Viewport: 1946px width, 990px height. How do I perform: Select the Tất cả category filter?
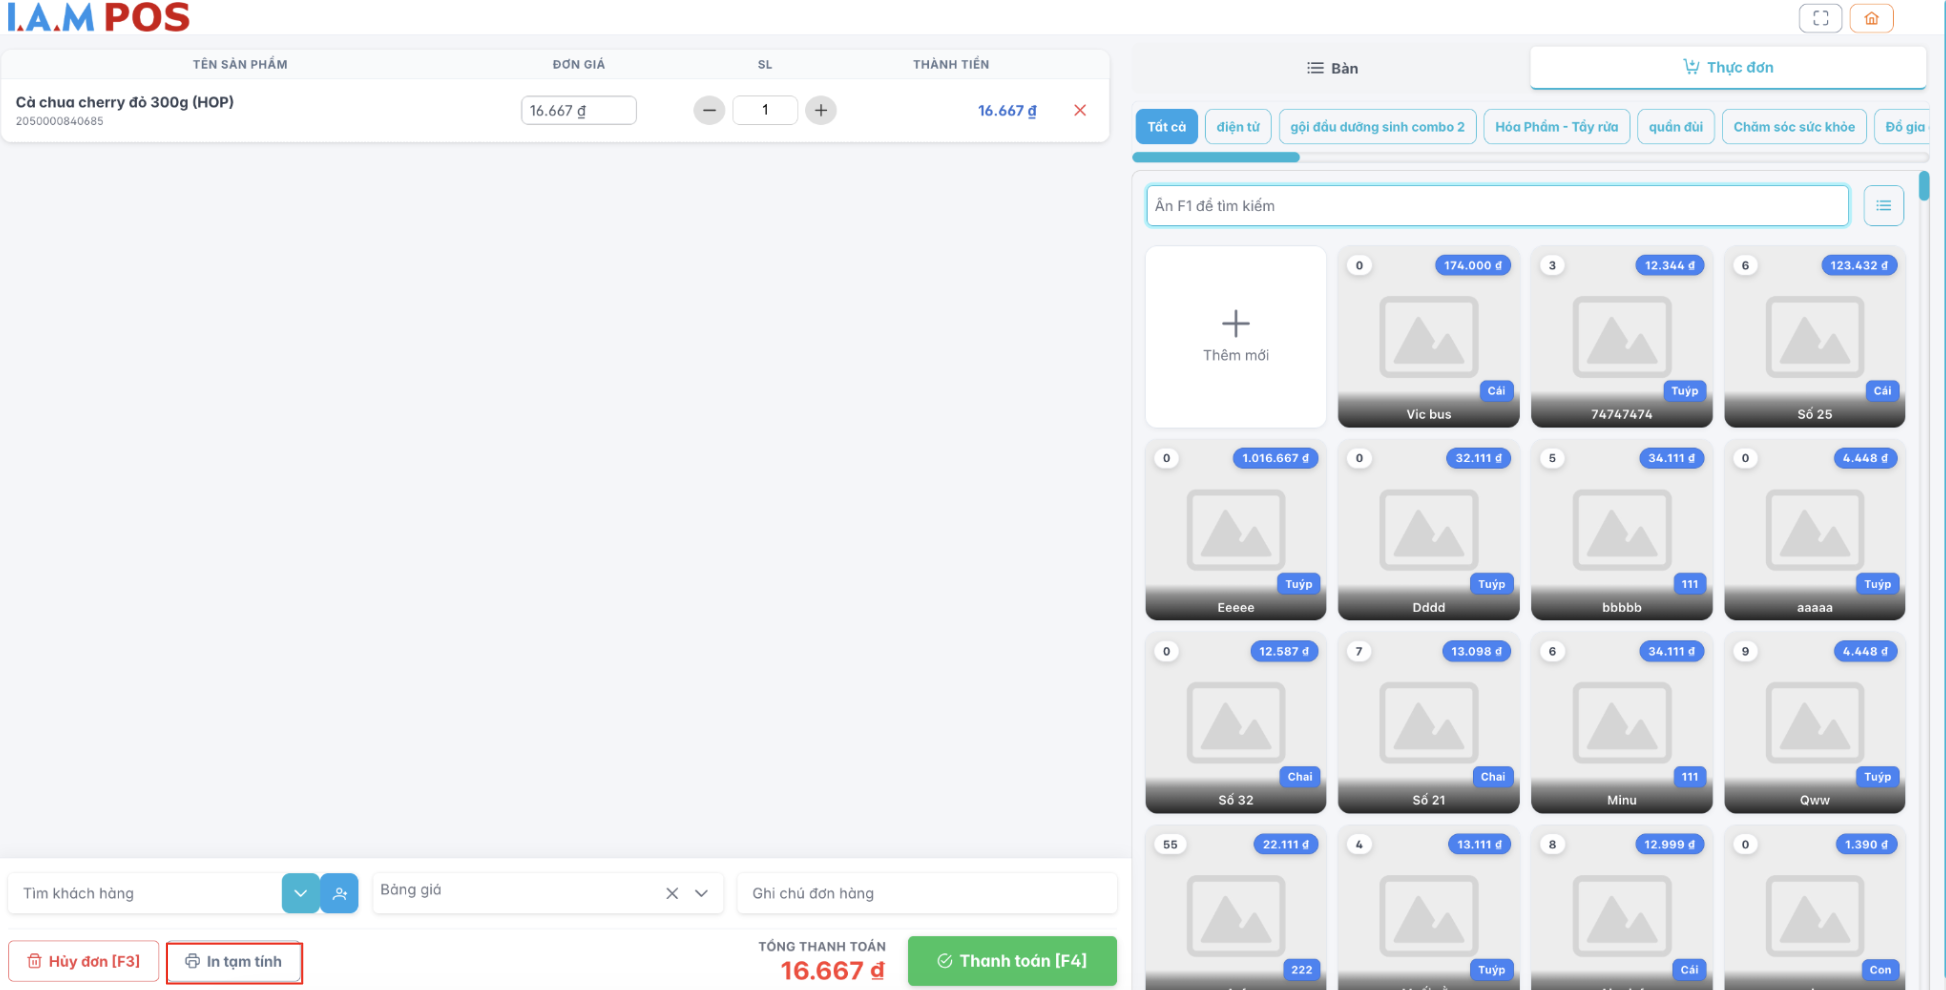1166,127
